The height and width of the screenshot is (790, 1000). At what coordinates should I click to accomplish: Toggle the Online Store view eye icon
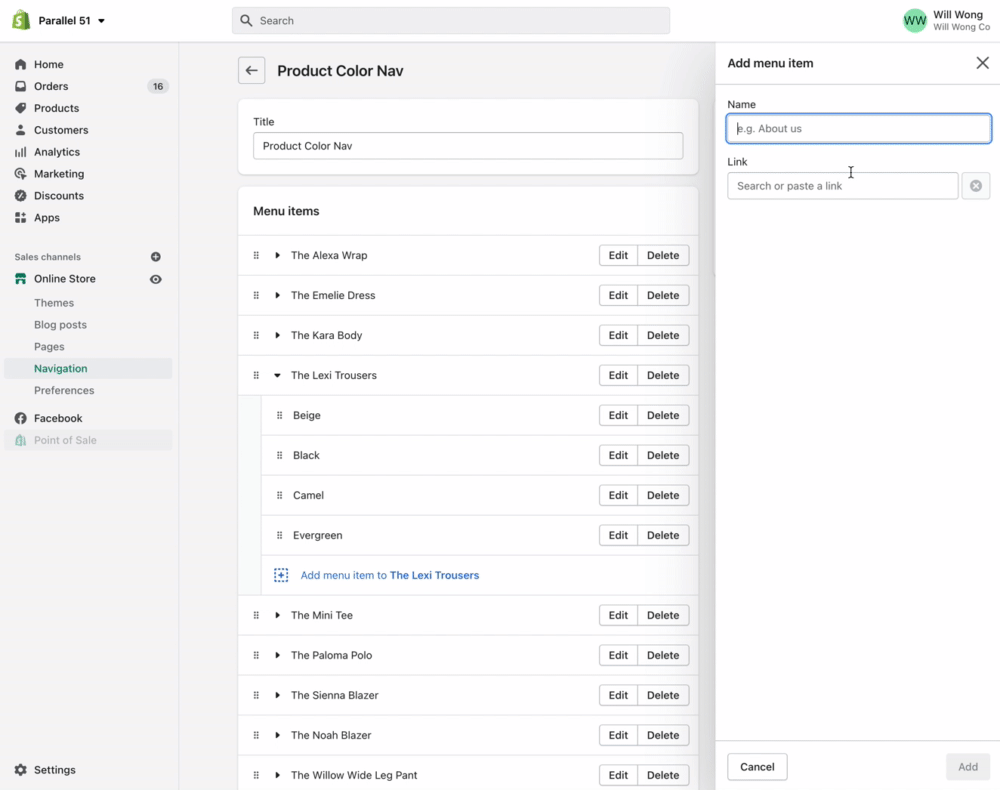[155, 279]
